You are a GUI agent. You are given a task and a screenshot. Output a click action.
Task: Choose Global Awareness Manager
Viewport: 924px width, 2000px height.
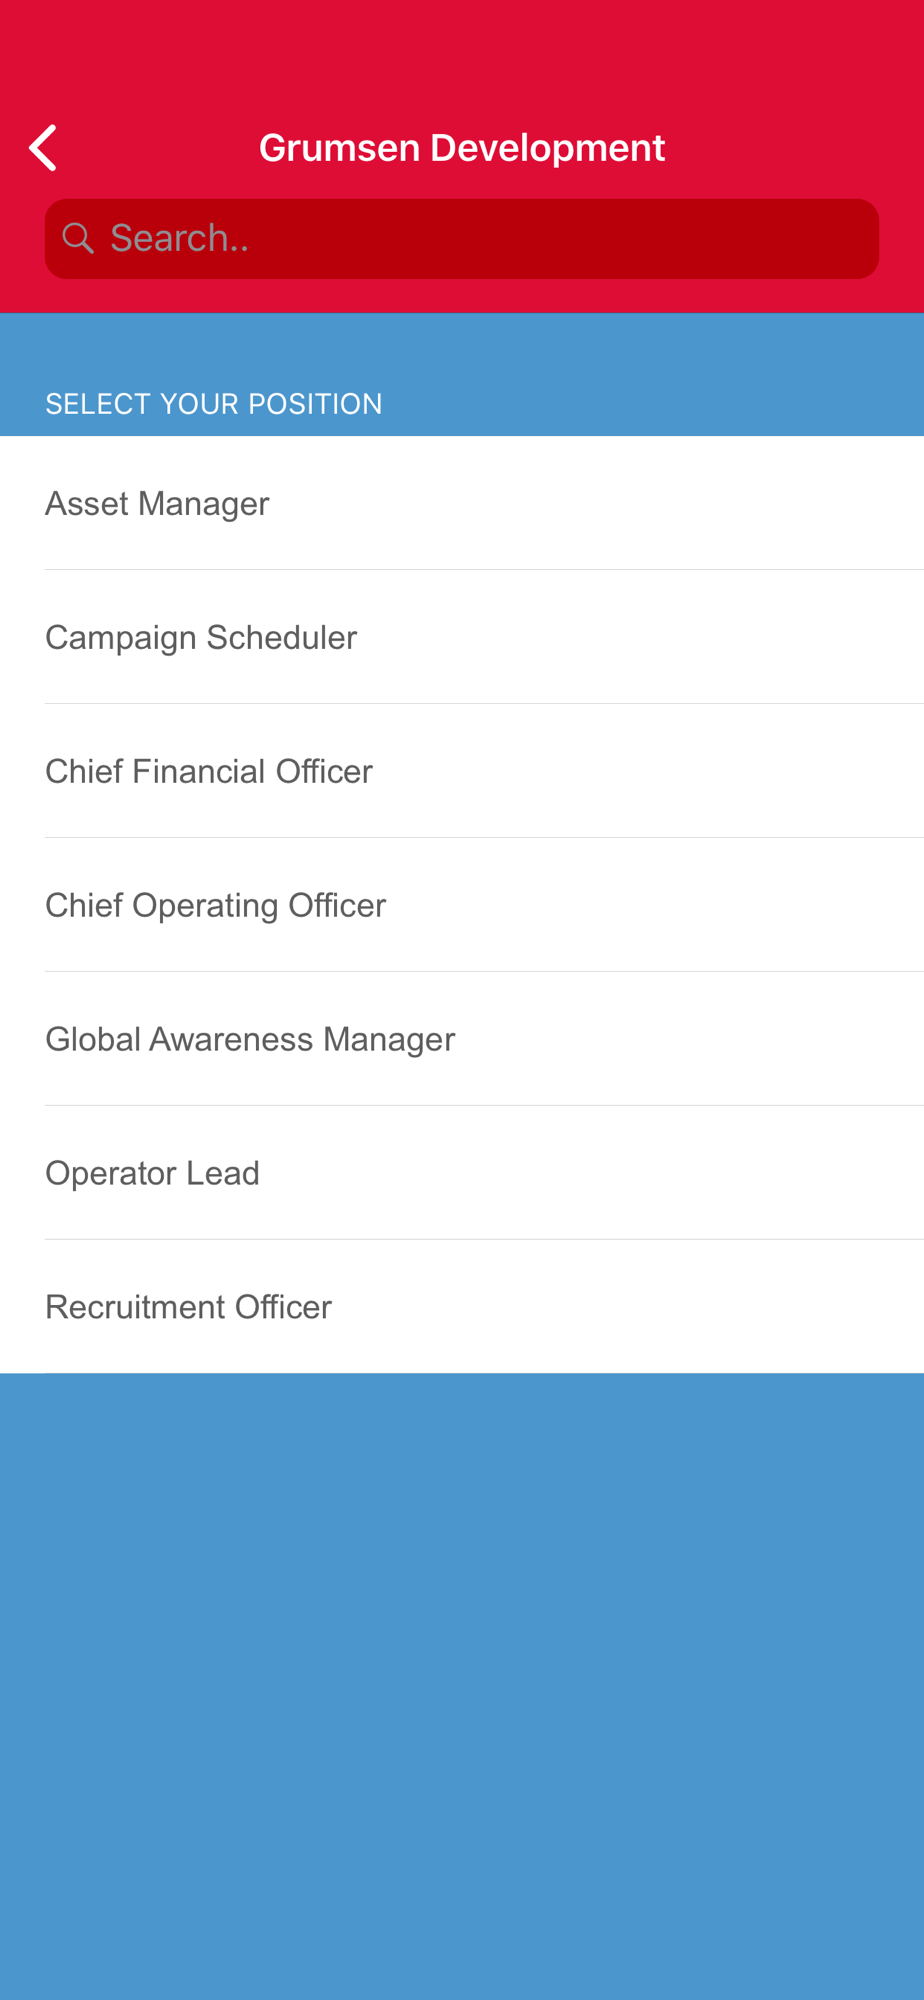[x=462, y=1039]
